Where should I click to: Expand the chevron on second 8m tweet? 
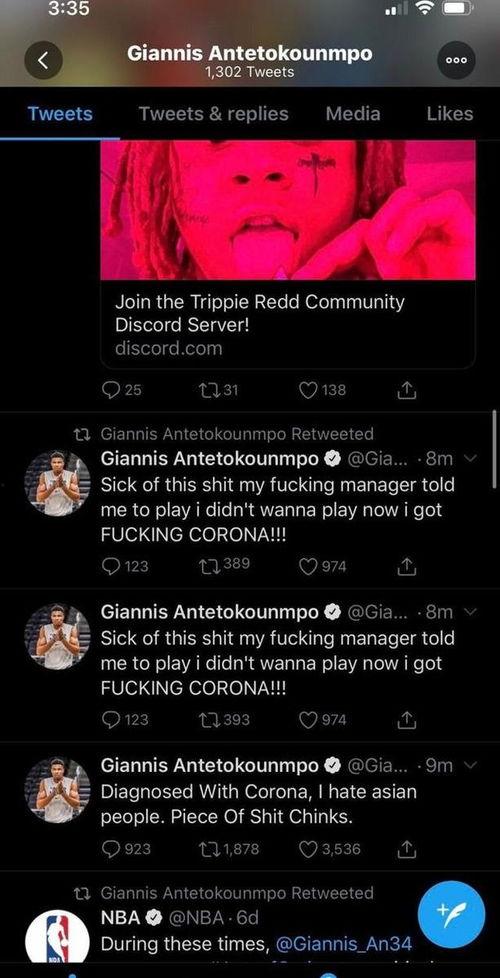click(471, 612)
